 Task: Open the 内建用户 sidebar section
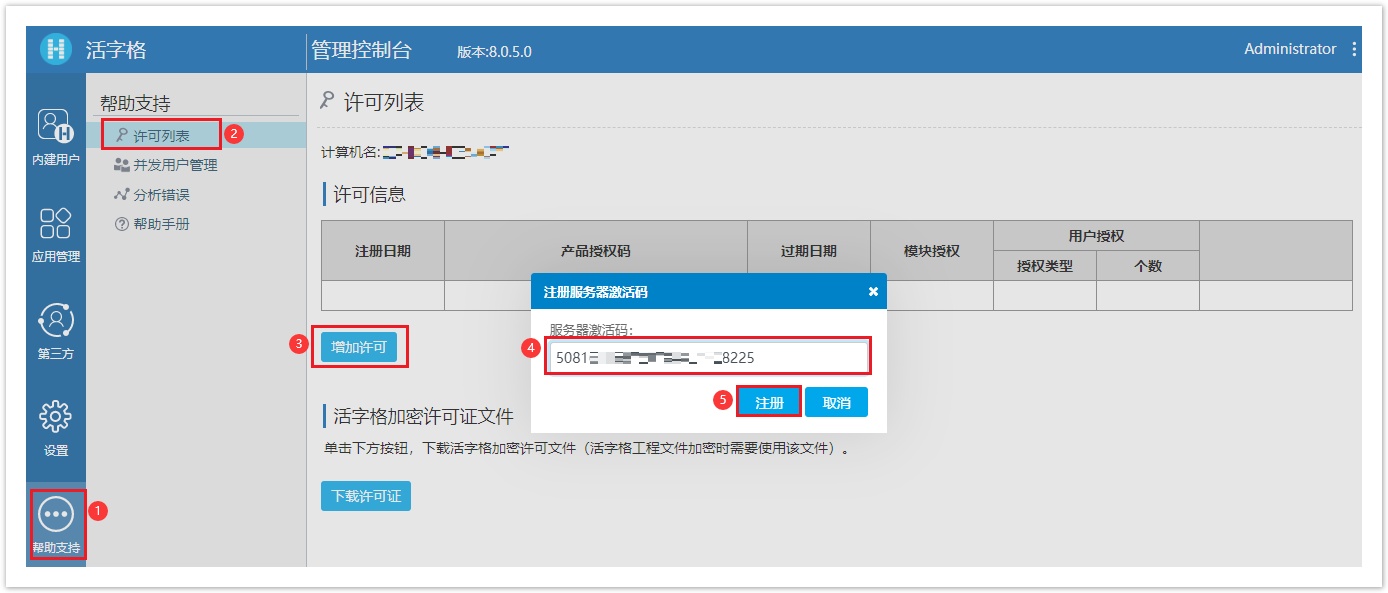[56, 136]
